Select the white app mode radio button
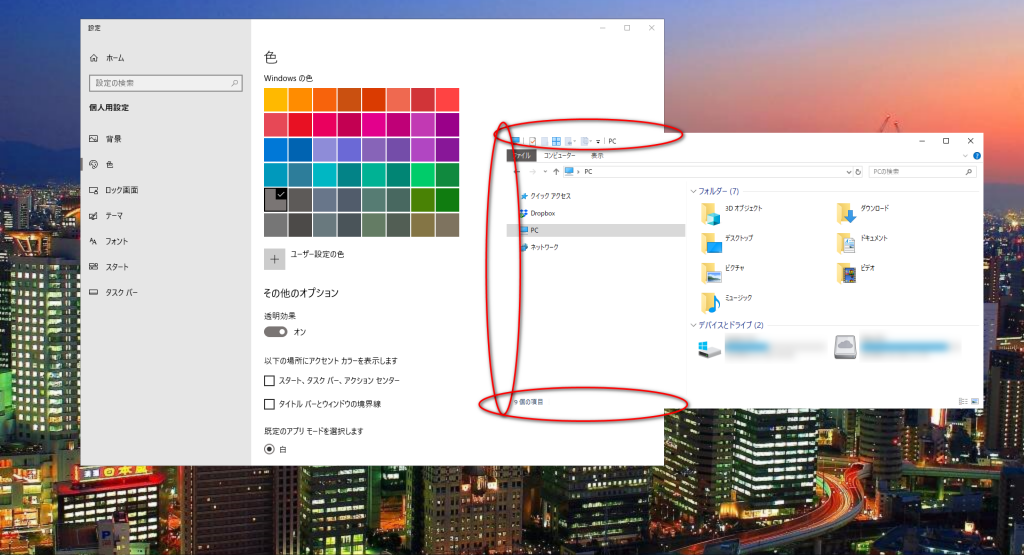The height and width of the screenshot is (555, 1024). pos(269,450)
